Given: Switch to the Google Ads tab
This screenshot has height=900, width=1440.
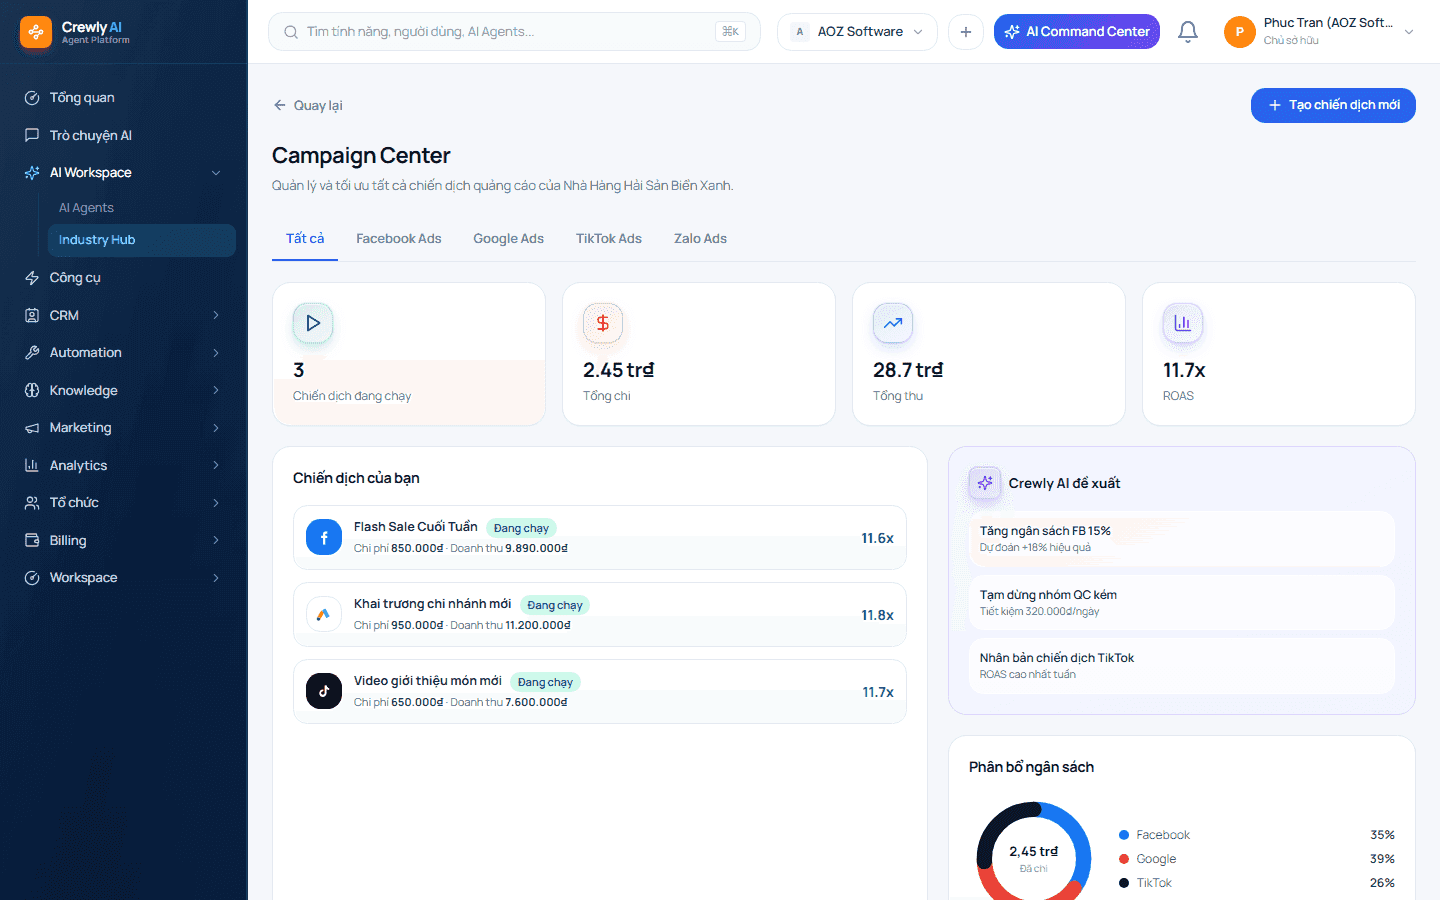Looking at the screenshot, I should 509,239.
